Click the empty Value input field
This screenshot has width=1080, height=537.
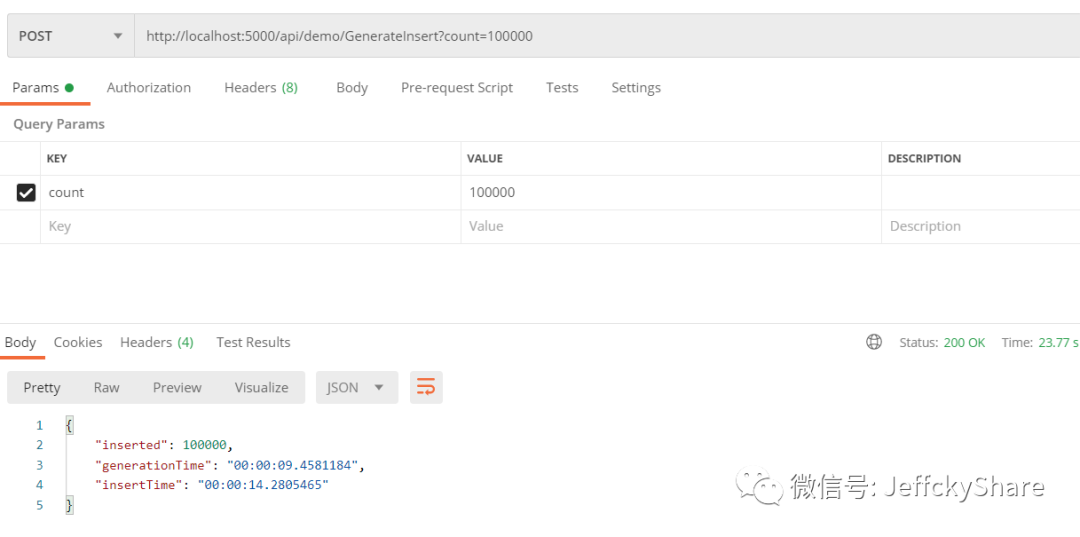pos(671,227)
